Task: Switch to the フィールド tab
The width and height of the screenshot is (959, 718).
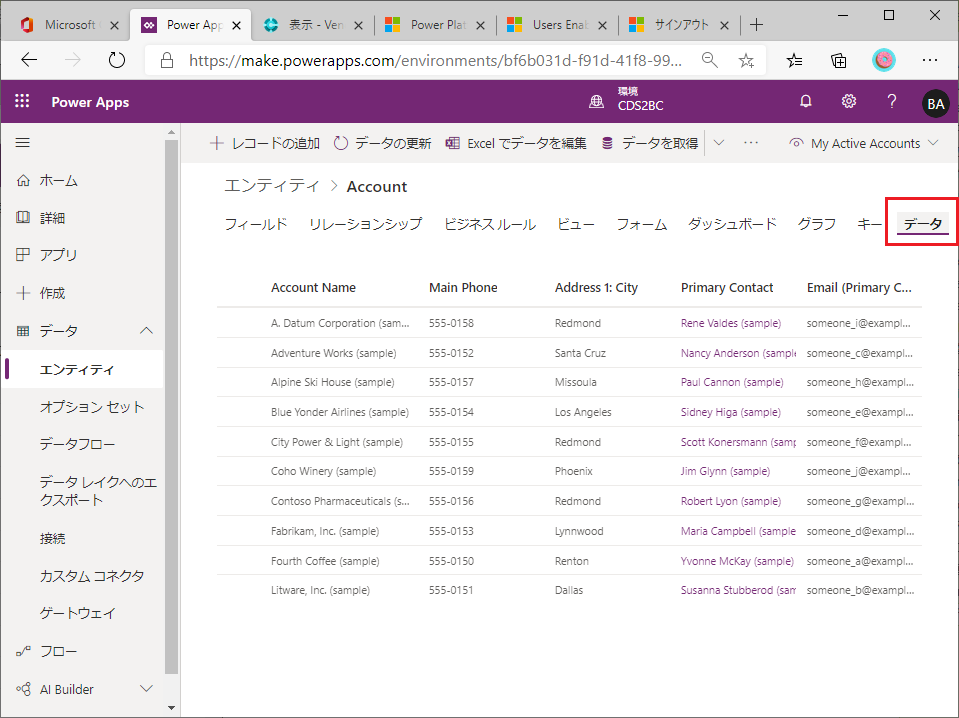Action: (x=256, y=224)
